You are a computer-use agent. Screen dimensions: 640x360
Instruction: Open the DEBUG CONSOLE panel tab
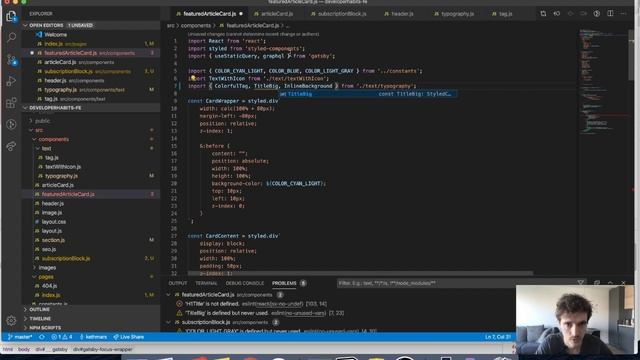point(244,283)
